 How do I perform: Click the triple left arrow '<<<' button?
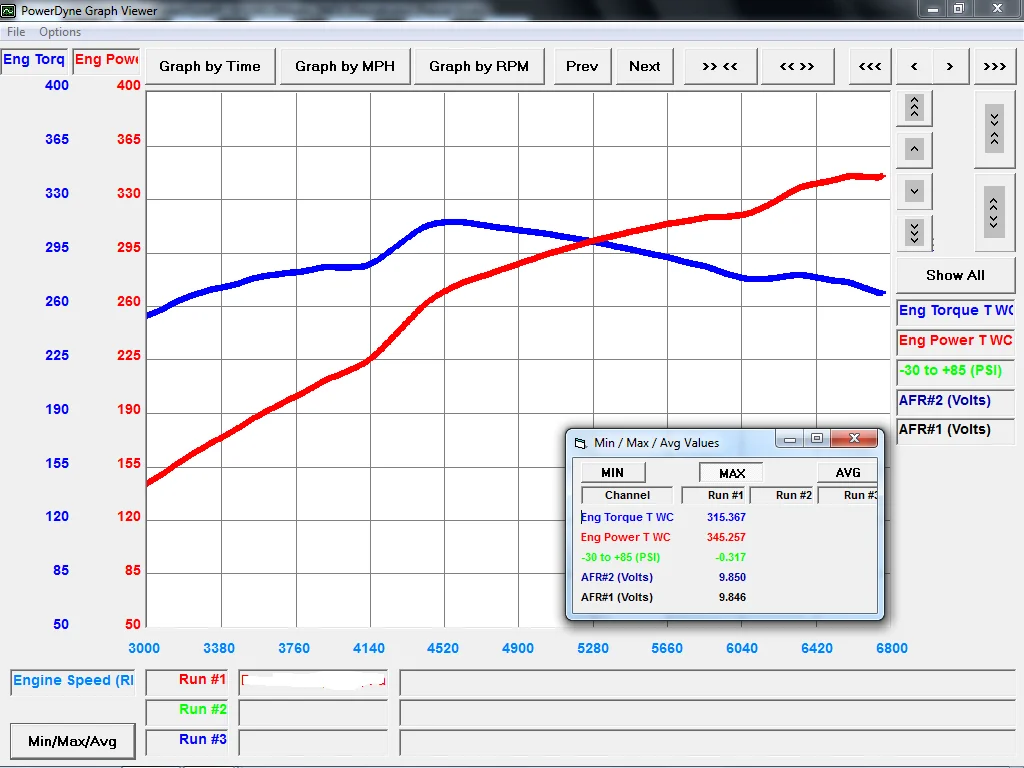pos(870,66)
